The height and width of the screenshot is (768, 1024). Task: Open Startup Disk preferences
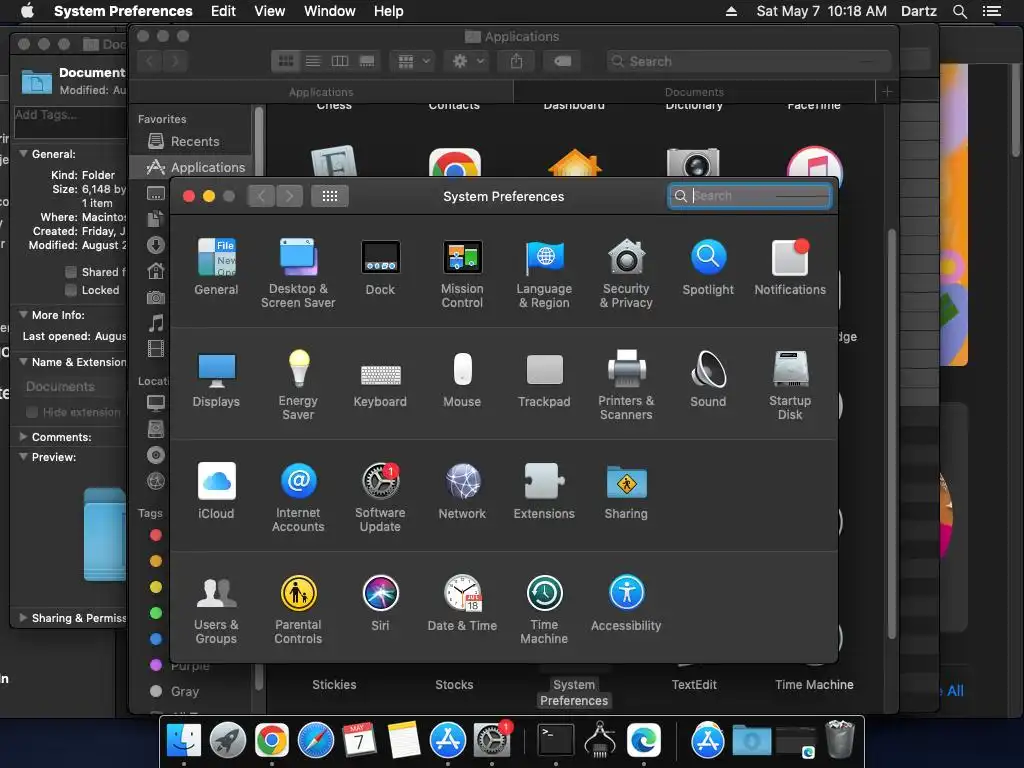[x=790, y=386]
